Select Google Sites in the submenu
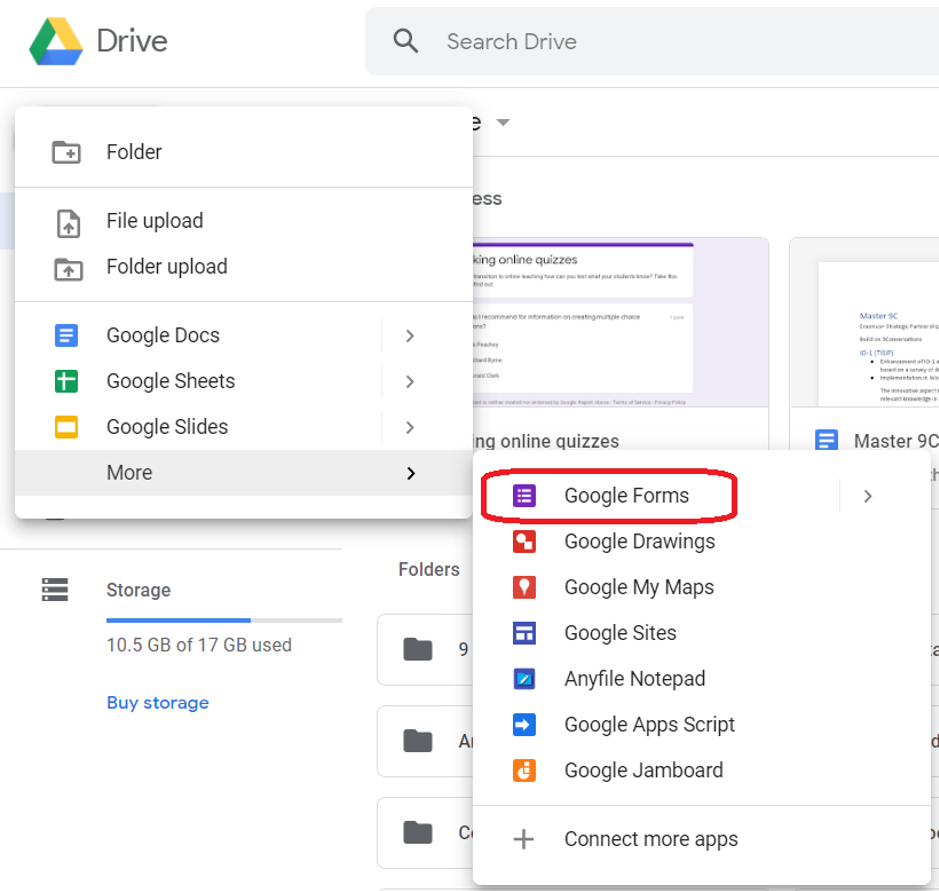 [702, 633]
